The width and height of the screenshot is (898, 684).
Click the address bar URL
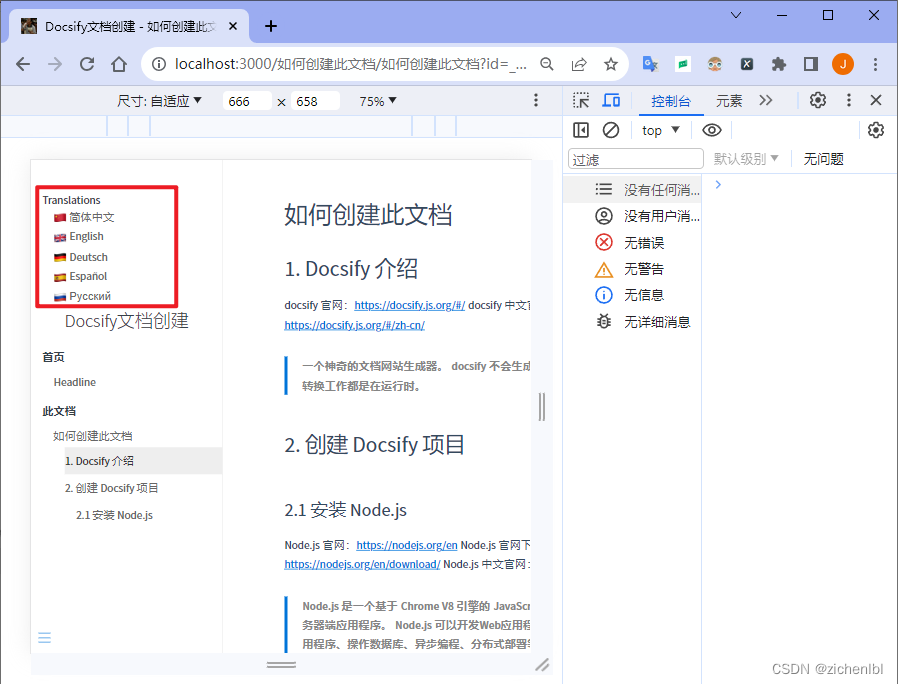point(350,64)
